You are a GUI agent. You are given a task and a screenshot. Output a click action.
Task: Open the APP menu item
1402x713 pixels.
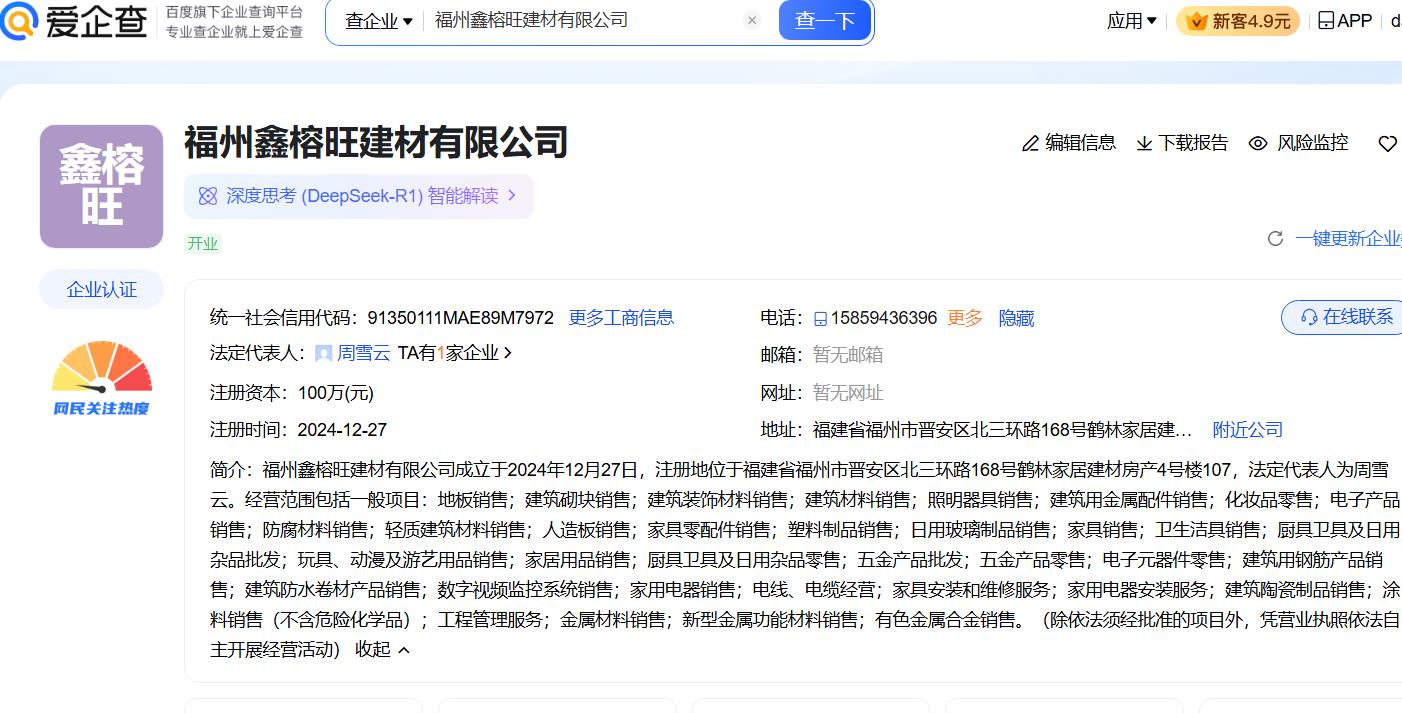click(x=1344, y=21)
